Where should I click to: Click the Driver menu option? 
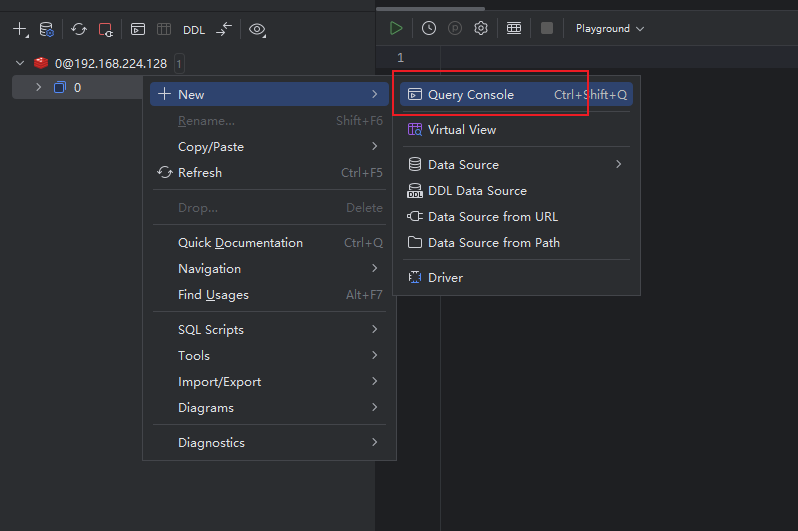click(445, 277)
